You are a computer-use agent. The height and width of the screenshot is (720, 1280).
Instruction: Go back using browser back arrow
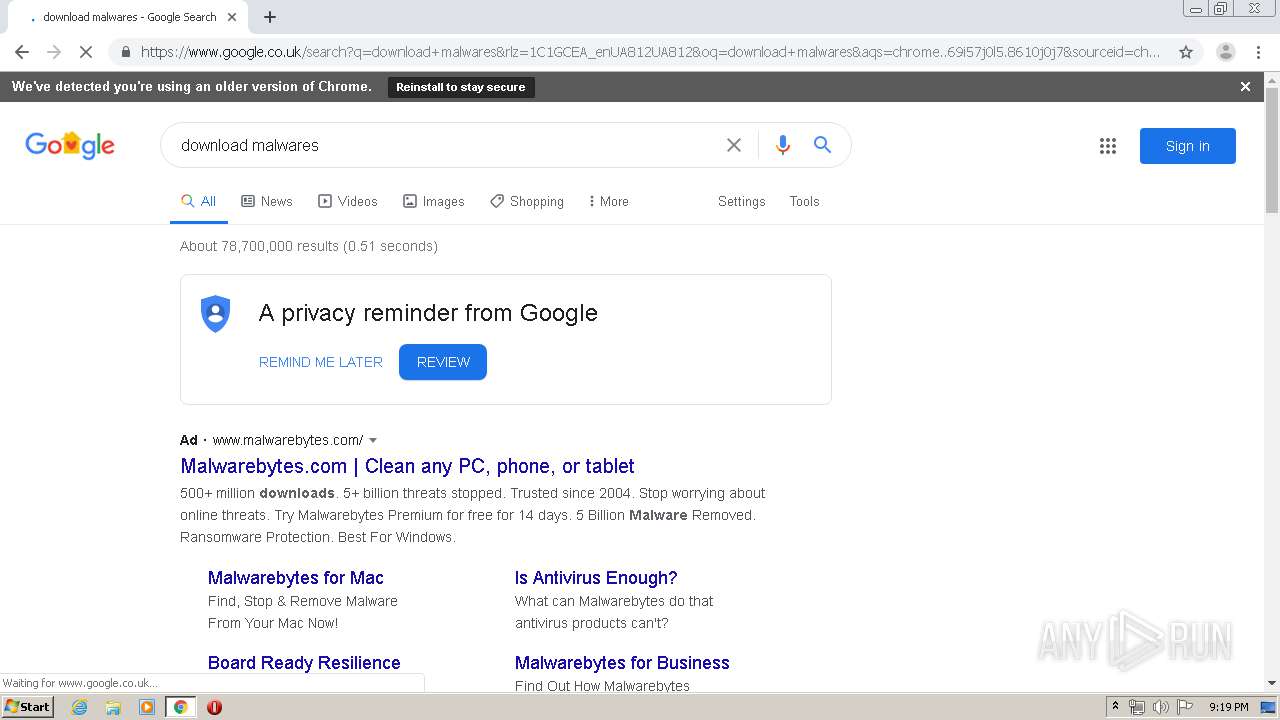pos(22,52)
